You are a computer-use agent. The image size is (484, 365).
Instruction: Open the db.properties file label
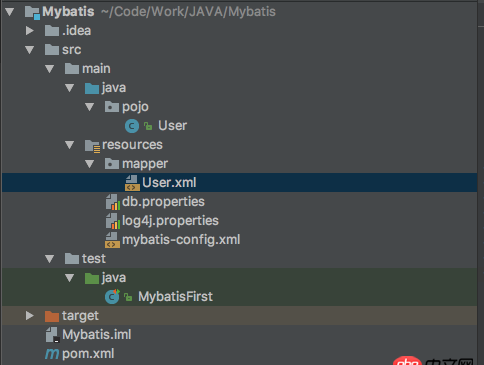(x=163, y=202)
